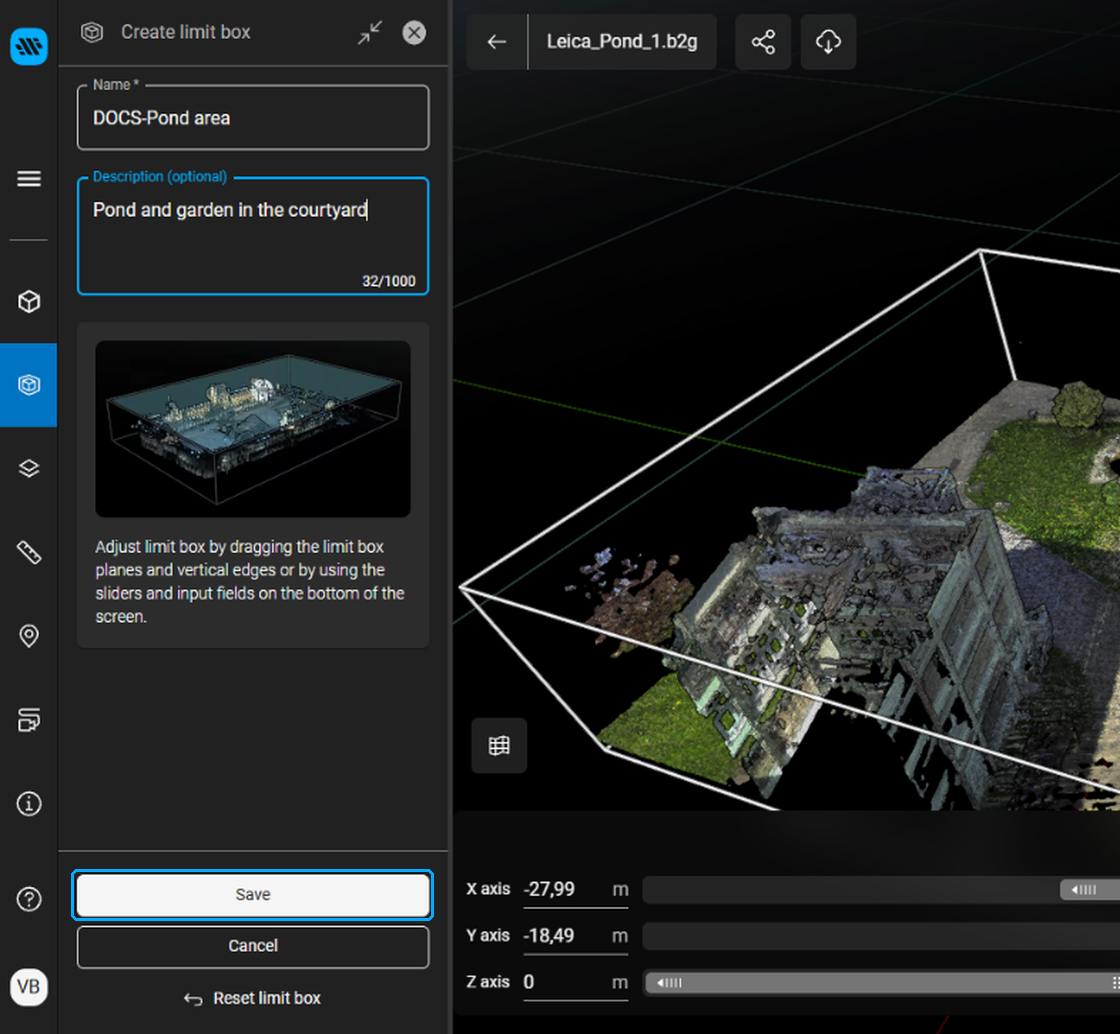
Task: Click the Description text area
Action: (253, 236)
